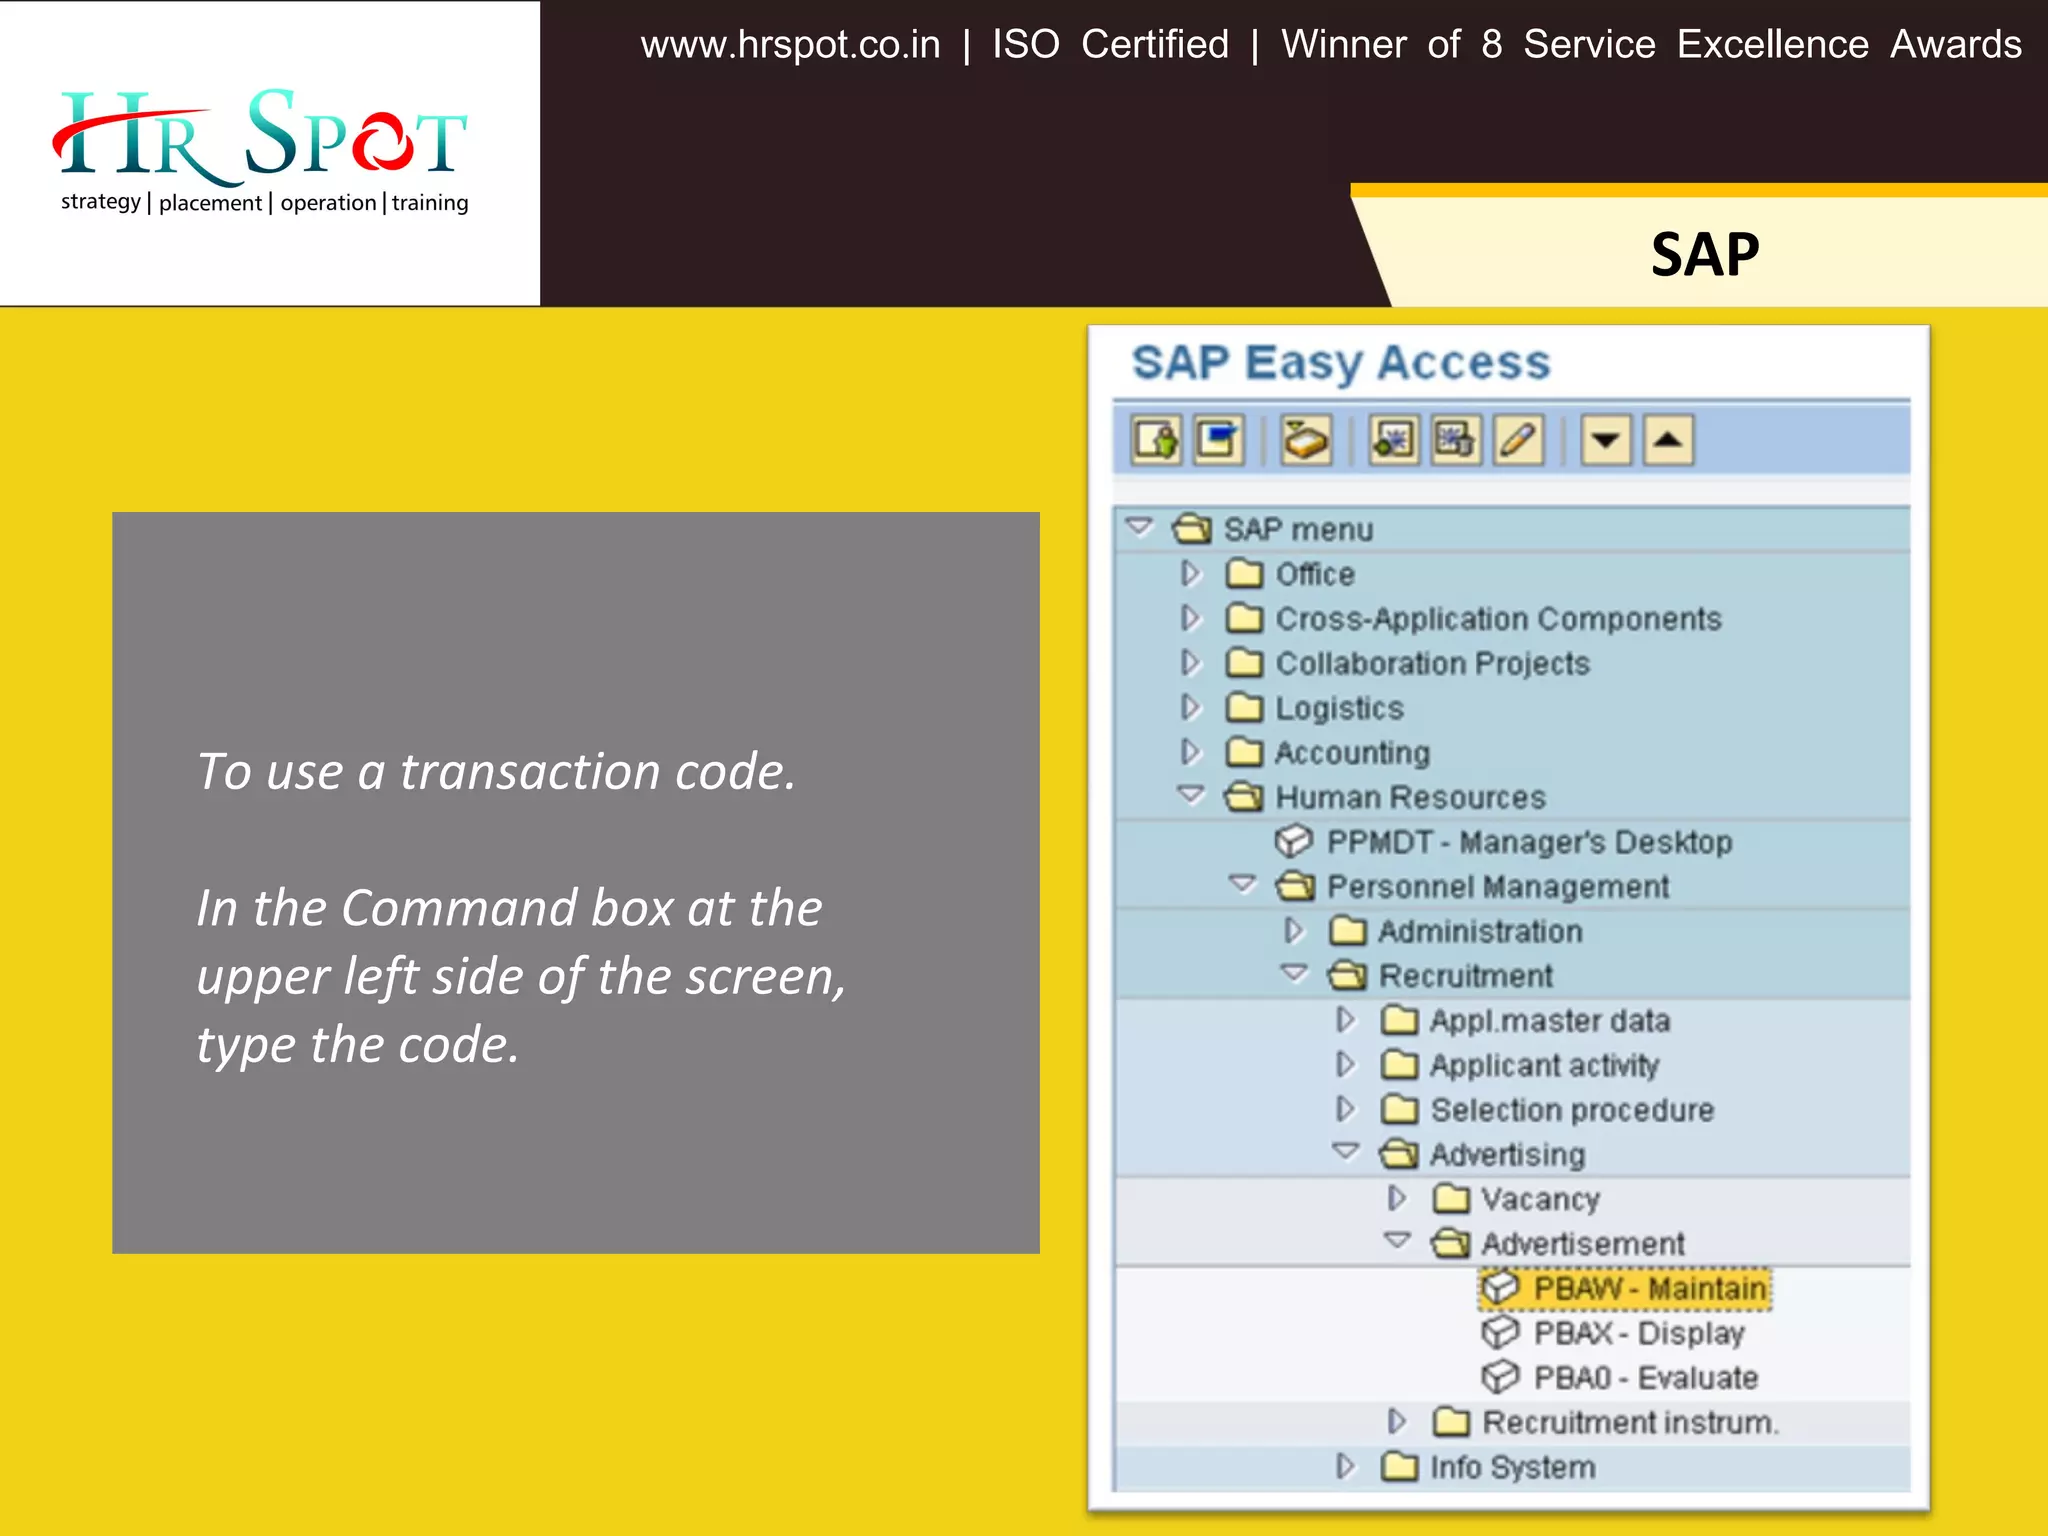
Task: Collapse the SAP menu root node
Action: [1139, 525]
